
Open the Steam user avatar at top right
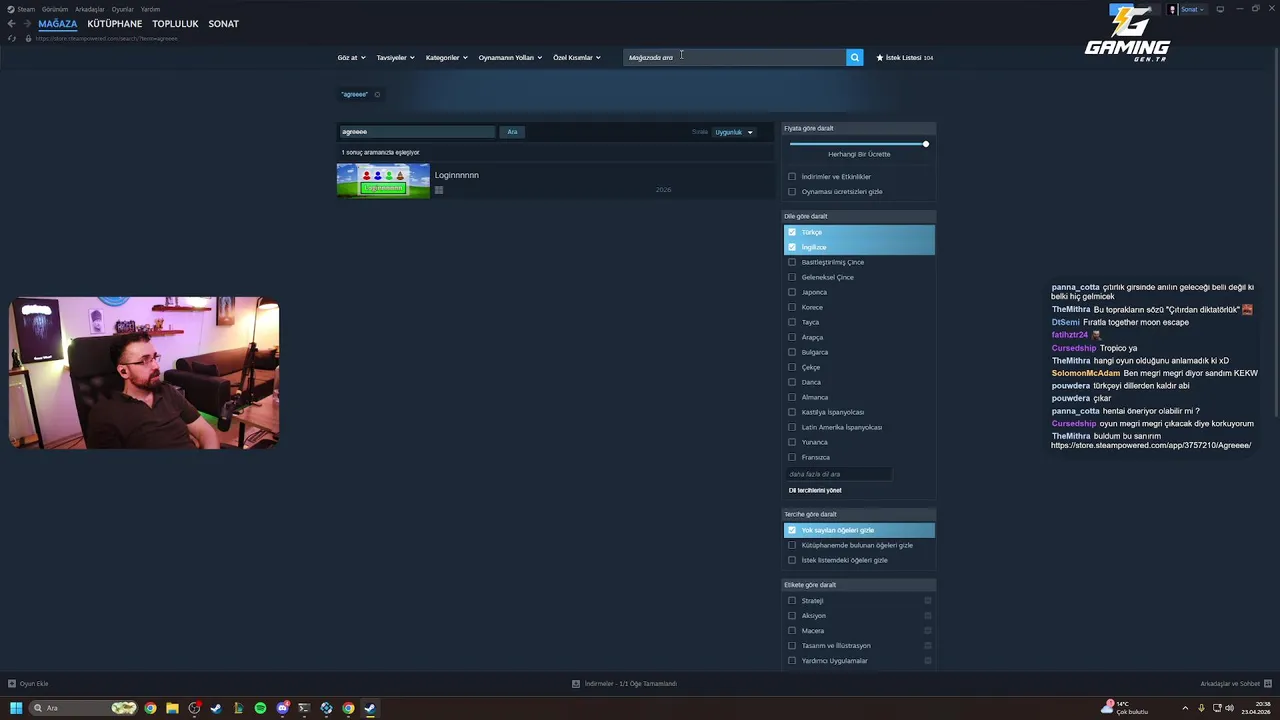[1173, 9]
